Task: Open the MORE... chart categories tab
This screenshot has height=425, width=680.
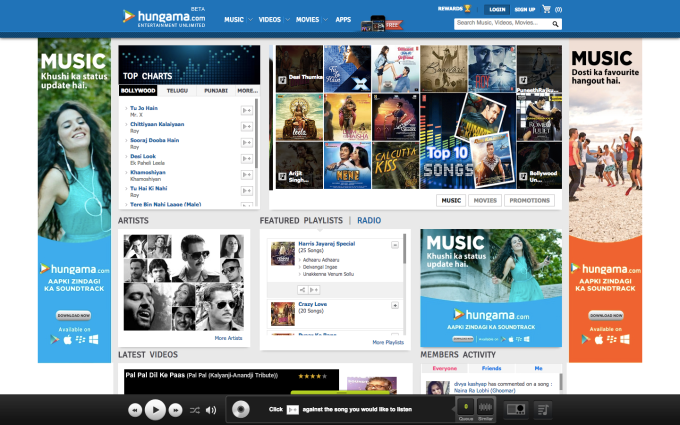Action: pyautogui.click(x=247, y=91)
